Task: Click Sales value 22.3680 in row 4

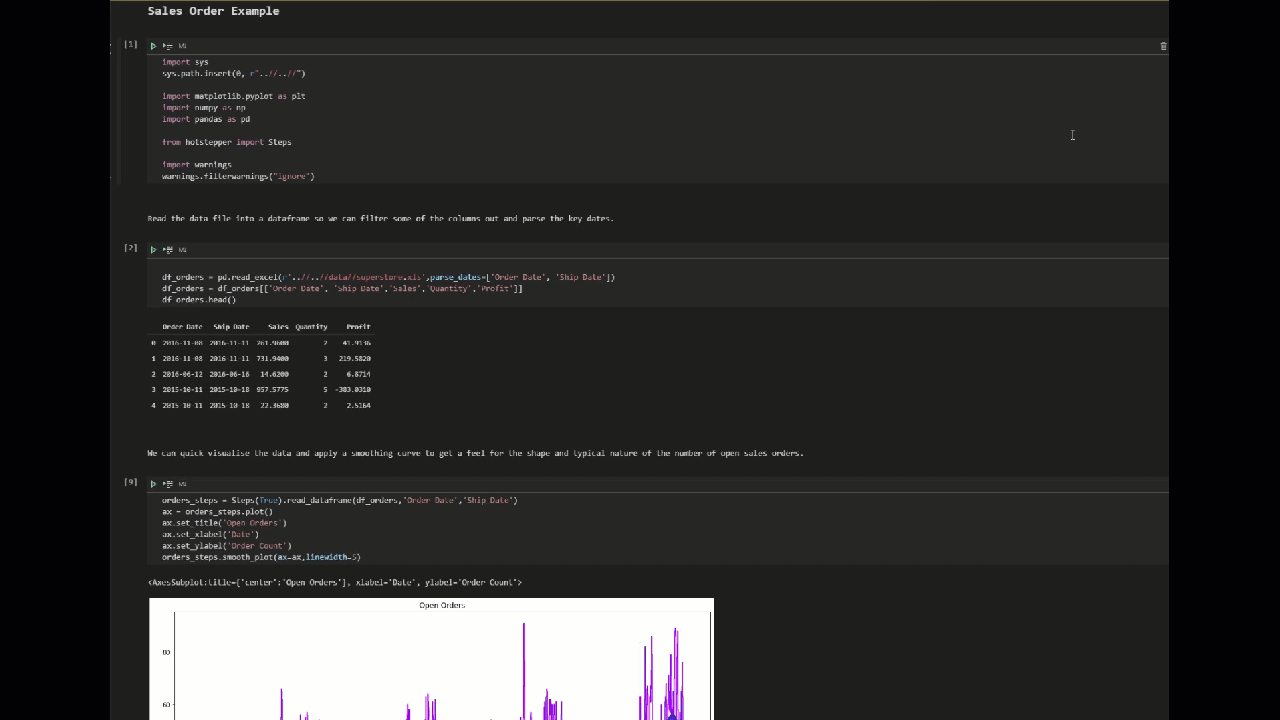Action: [274, 405]
